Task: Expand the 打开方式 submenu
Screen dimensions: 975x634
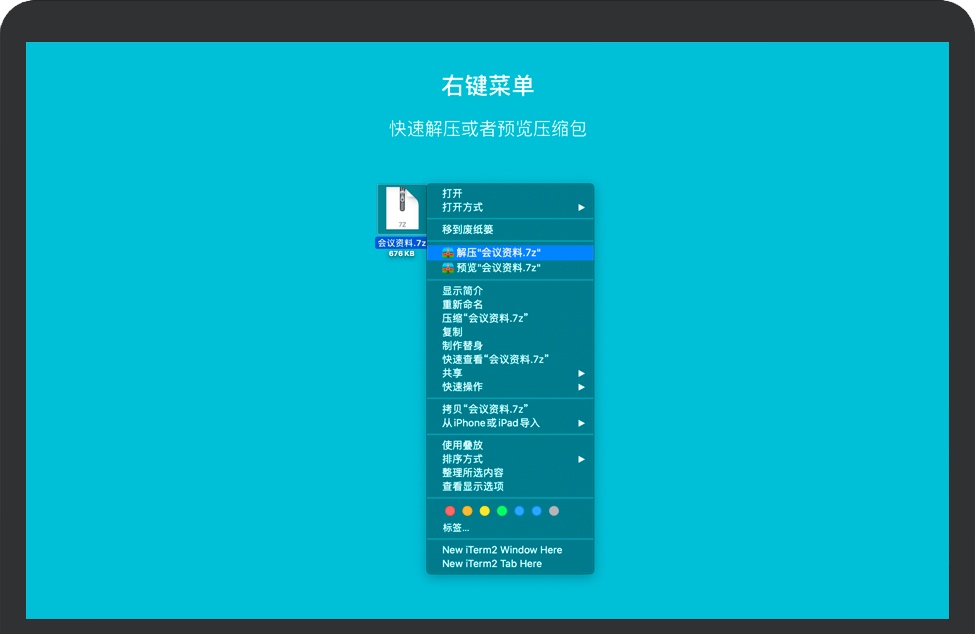Action: [x=463, y=207]
